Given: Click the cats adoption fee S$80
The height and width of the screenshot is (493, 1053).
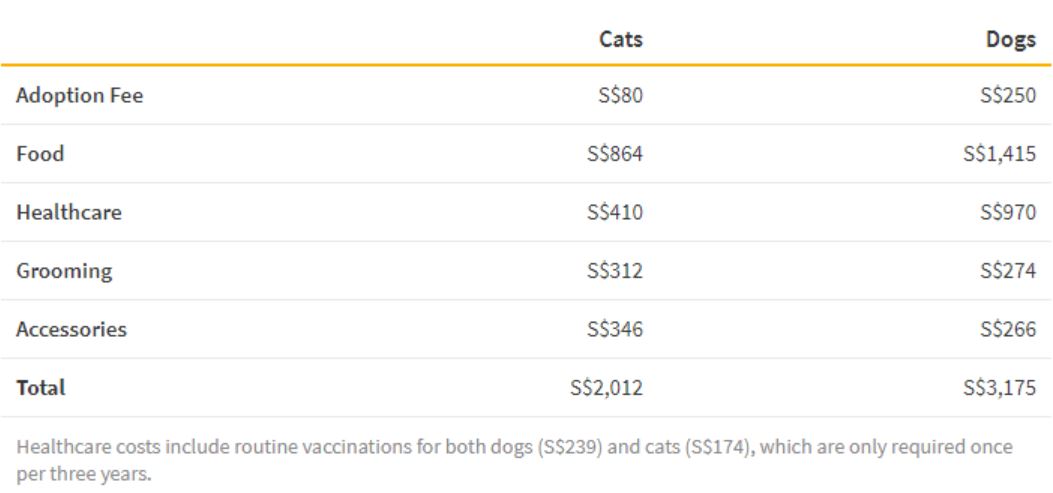Looking at the screenshot, I should click(621, 96).
